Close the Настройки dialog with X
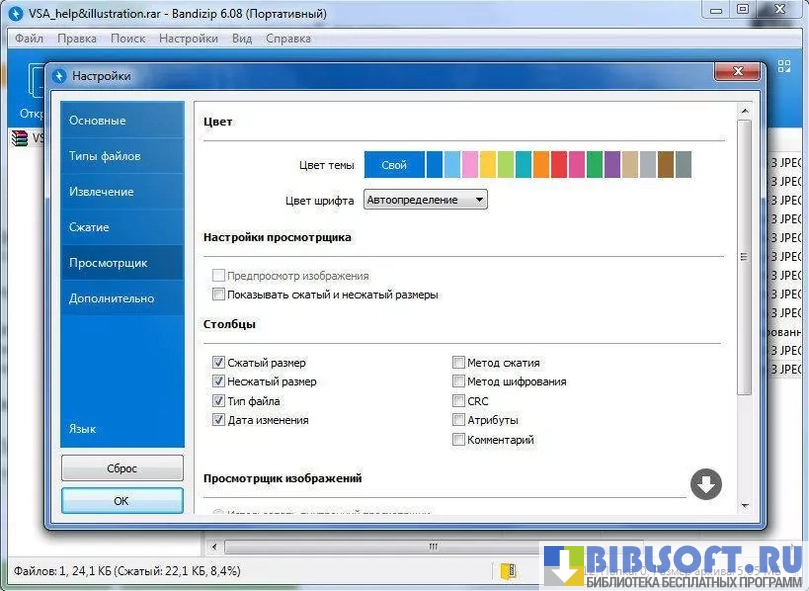Image resolution: width=809 pixels, height=591 pixels. [737, 72]
